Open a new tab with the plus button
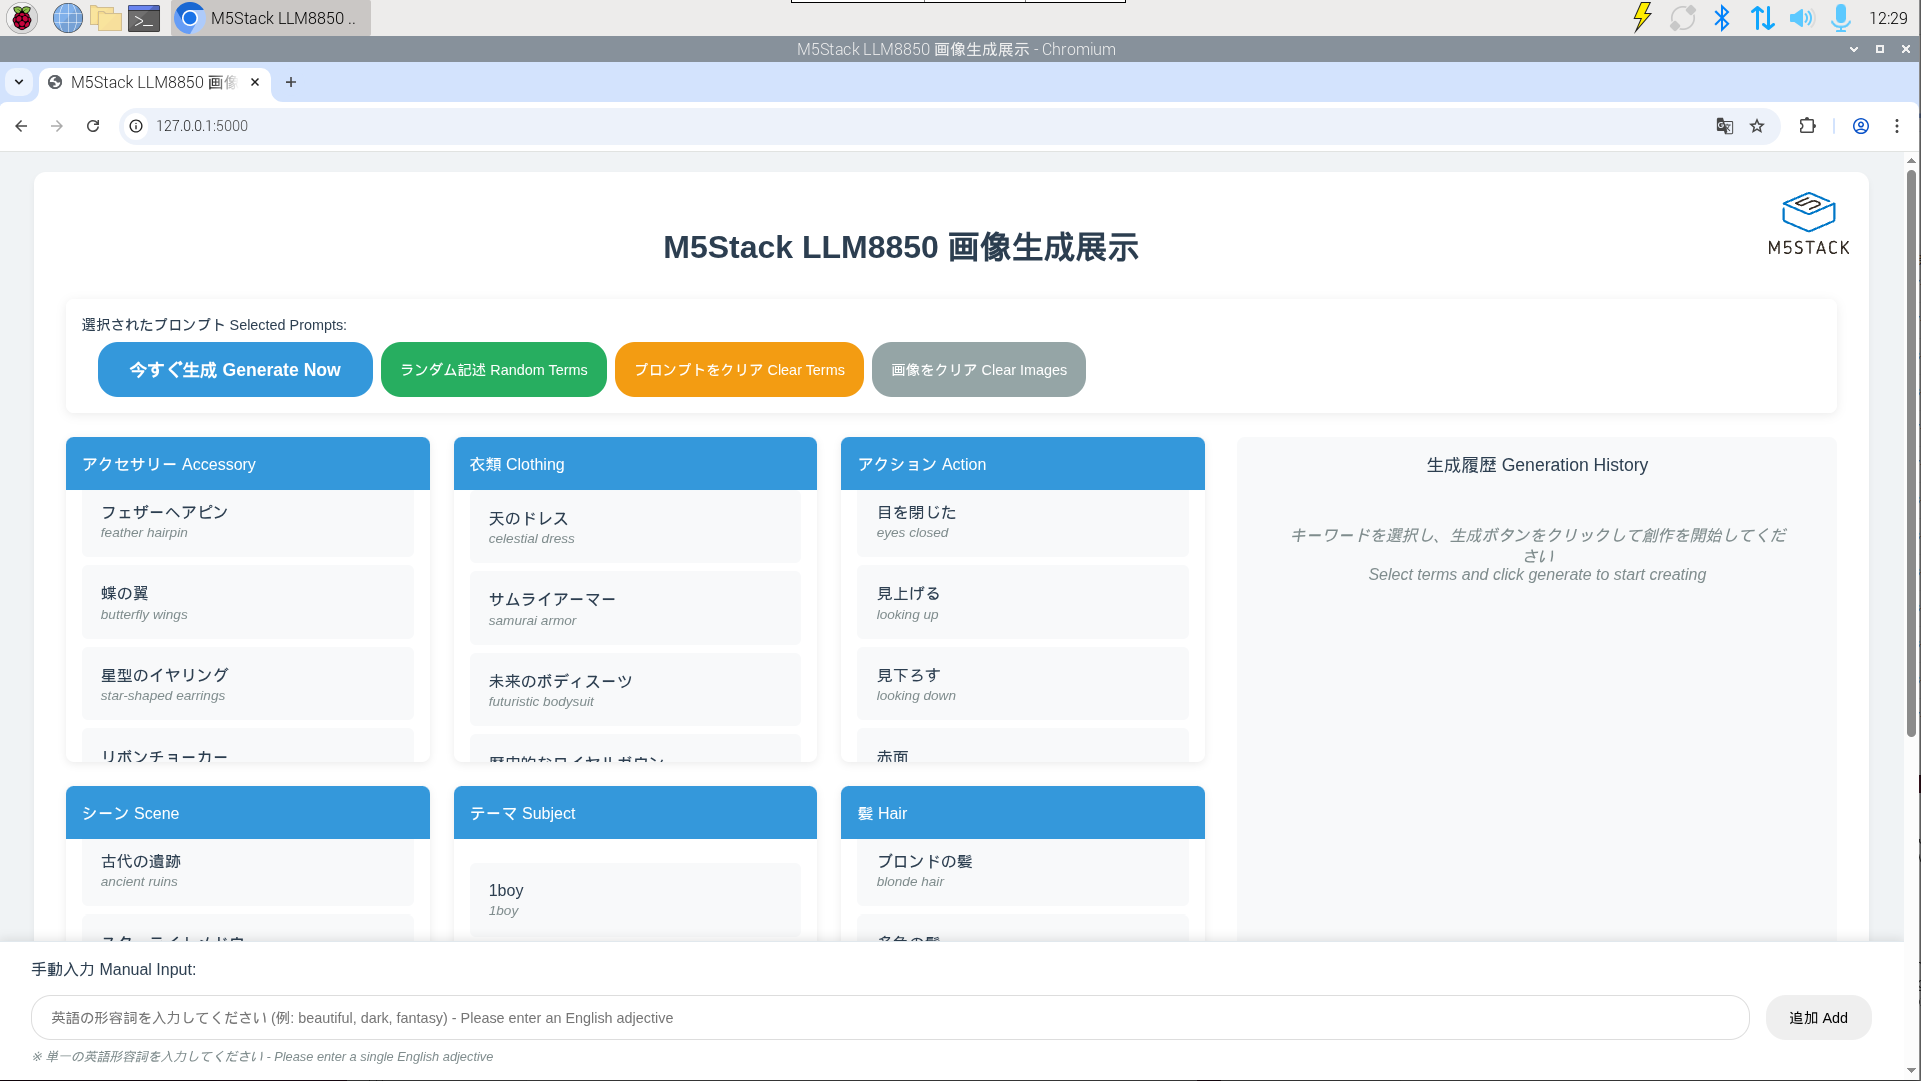Viewport: 1921px width, 1081px height. click(291, 82)
